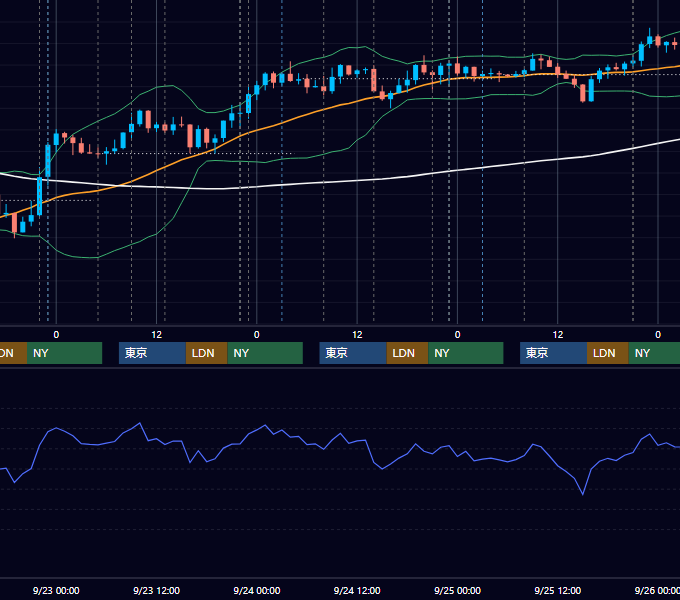Click the 9/25 00:00 date label
This screenshot has width=680, height=600.
coord(458,590)
